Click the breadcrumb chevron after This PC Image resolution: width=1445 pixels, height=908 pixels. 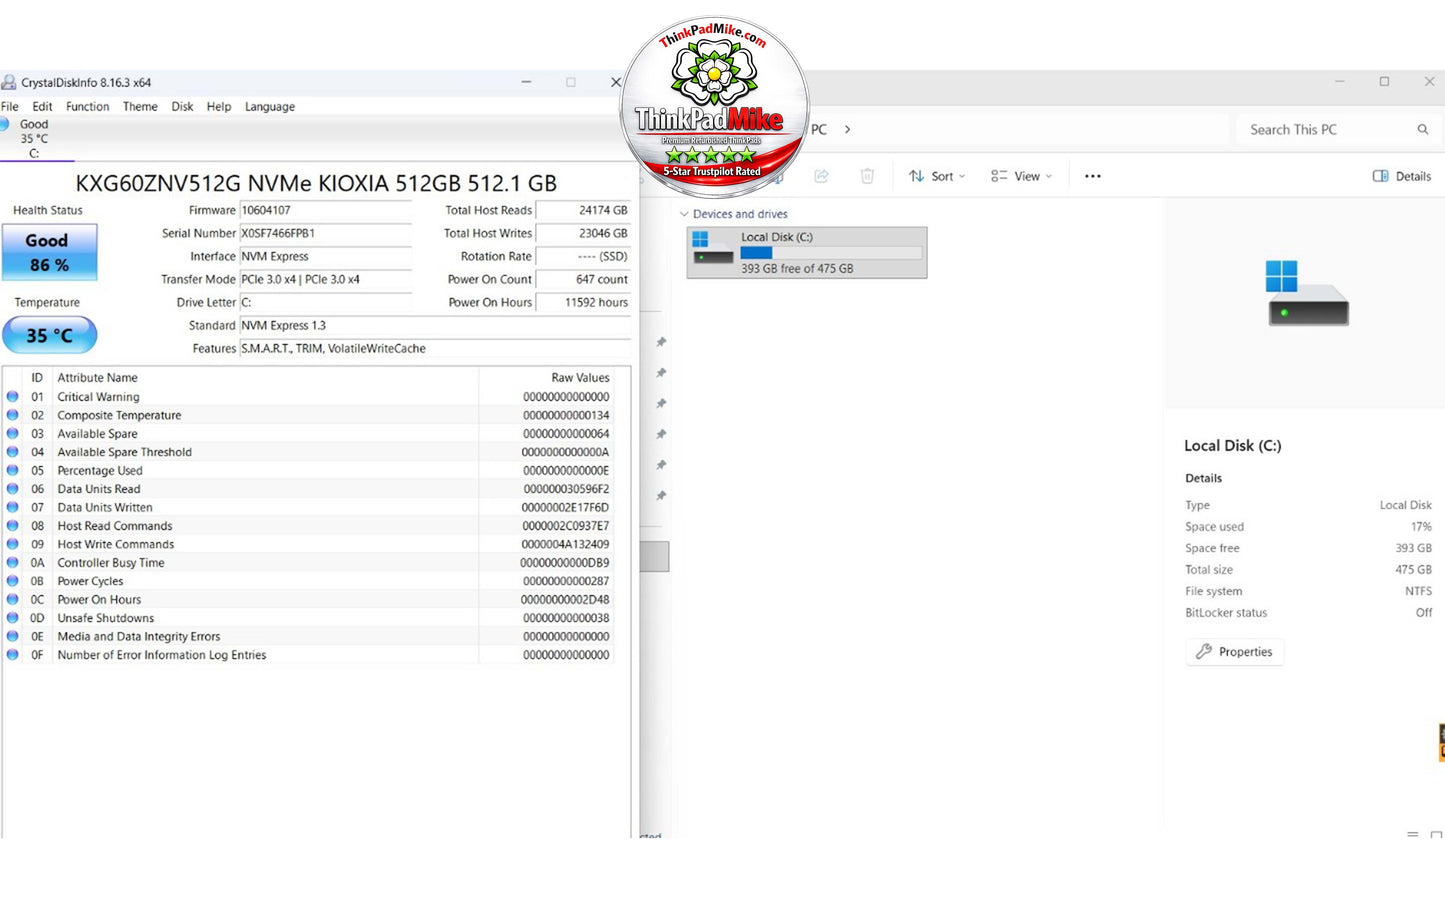click(x=847, y=129)
